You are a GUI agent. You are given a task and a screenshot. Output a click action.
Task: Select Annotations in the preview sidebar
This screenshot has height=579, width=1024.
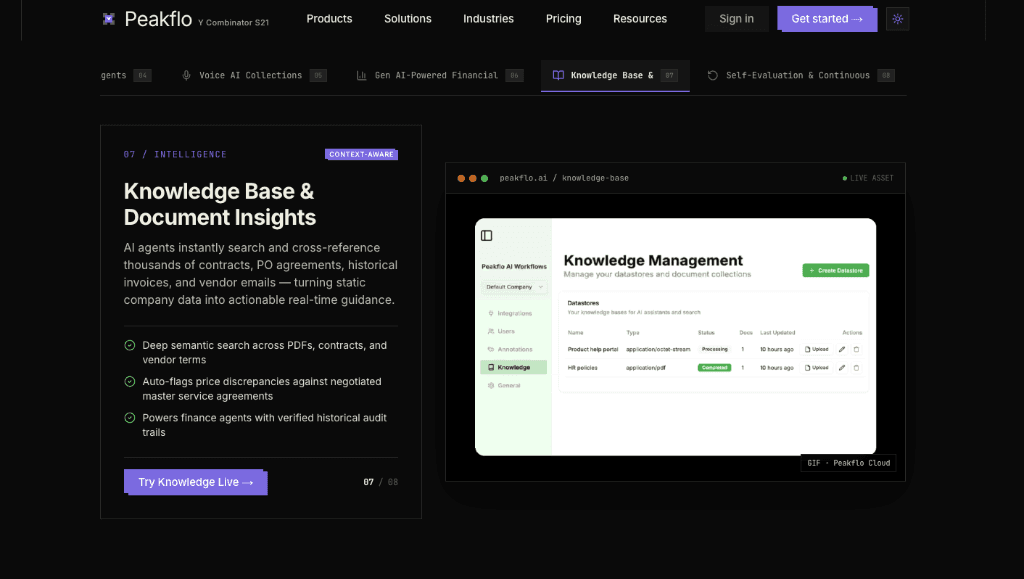(514, 349)
